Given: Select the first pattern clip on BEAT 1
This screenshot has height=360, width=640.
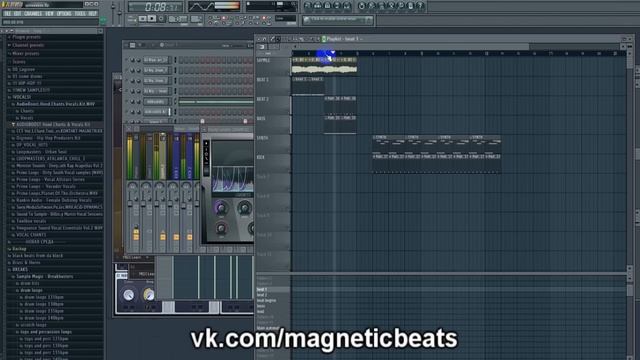Looking at the screenshot, I should click(300, 86).
